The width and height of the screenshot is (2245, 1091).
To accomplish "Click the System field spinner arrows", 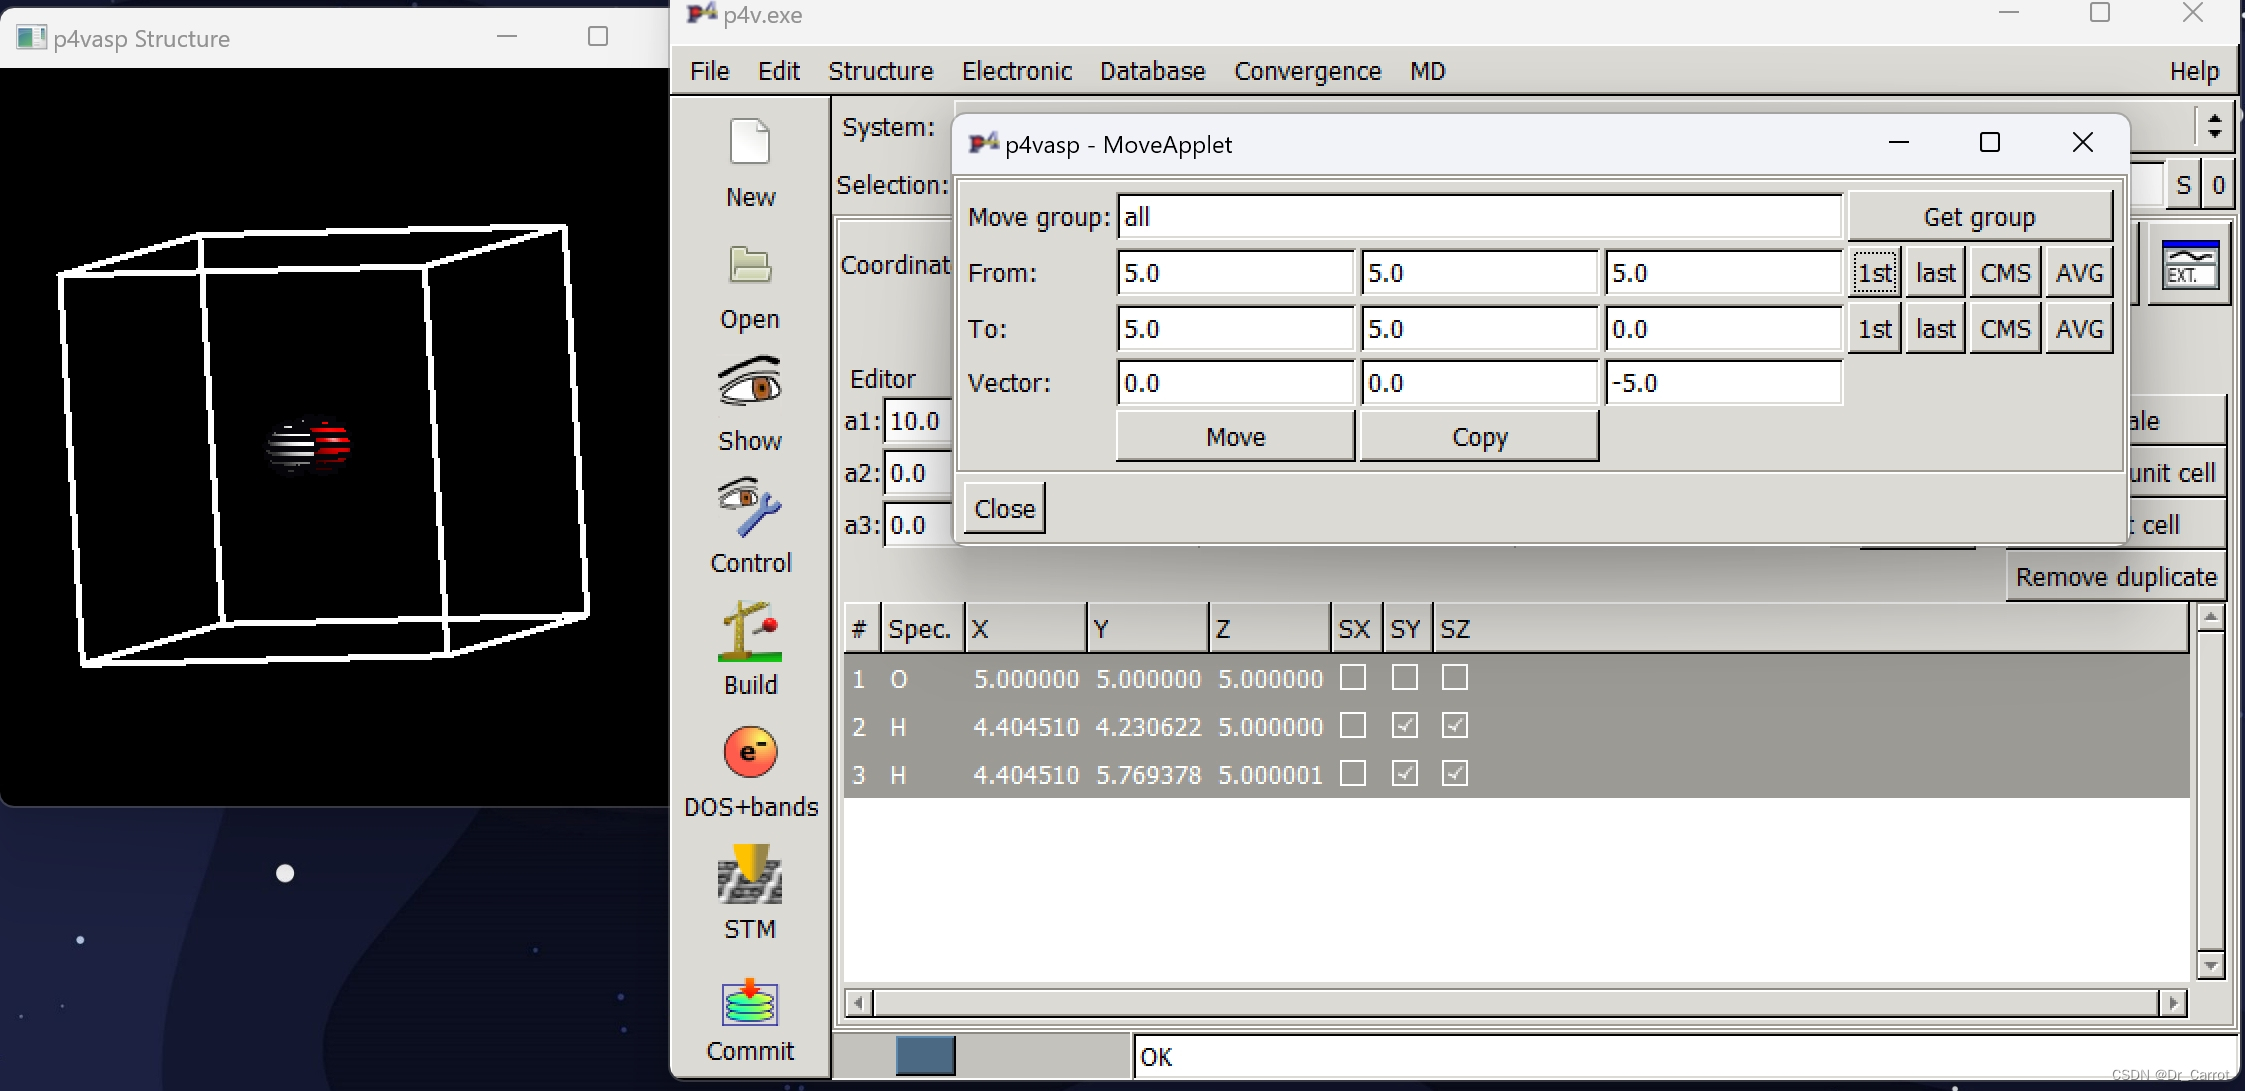I will 2214,127.
